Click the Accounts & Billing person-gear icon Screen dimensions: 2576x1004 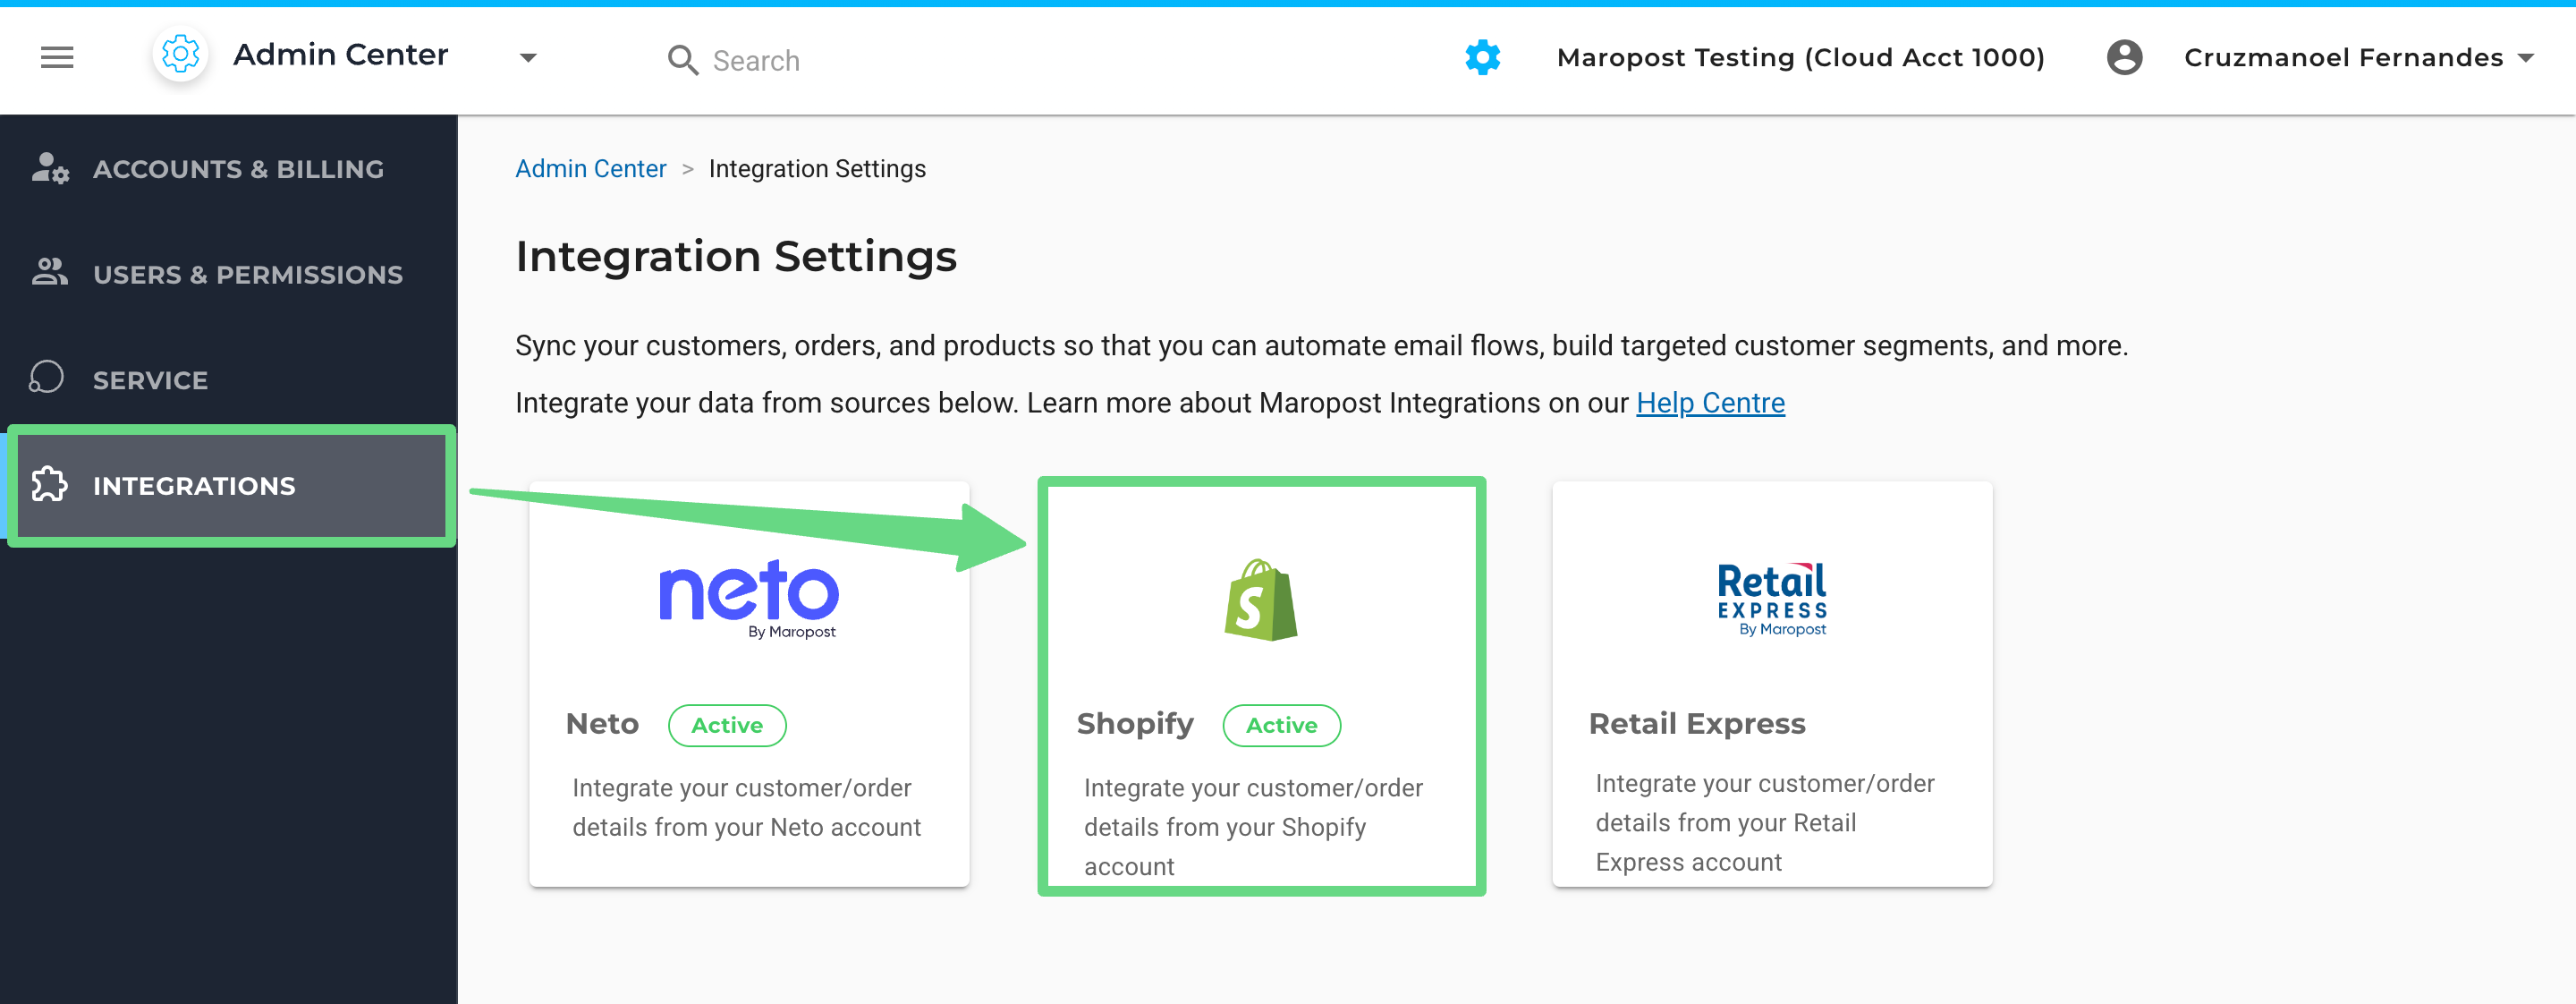(49, 168)
